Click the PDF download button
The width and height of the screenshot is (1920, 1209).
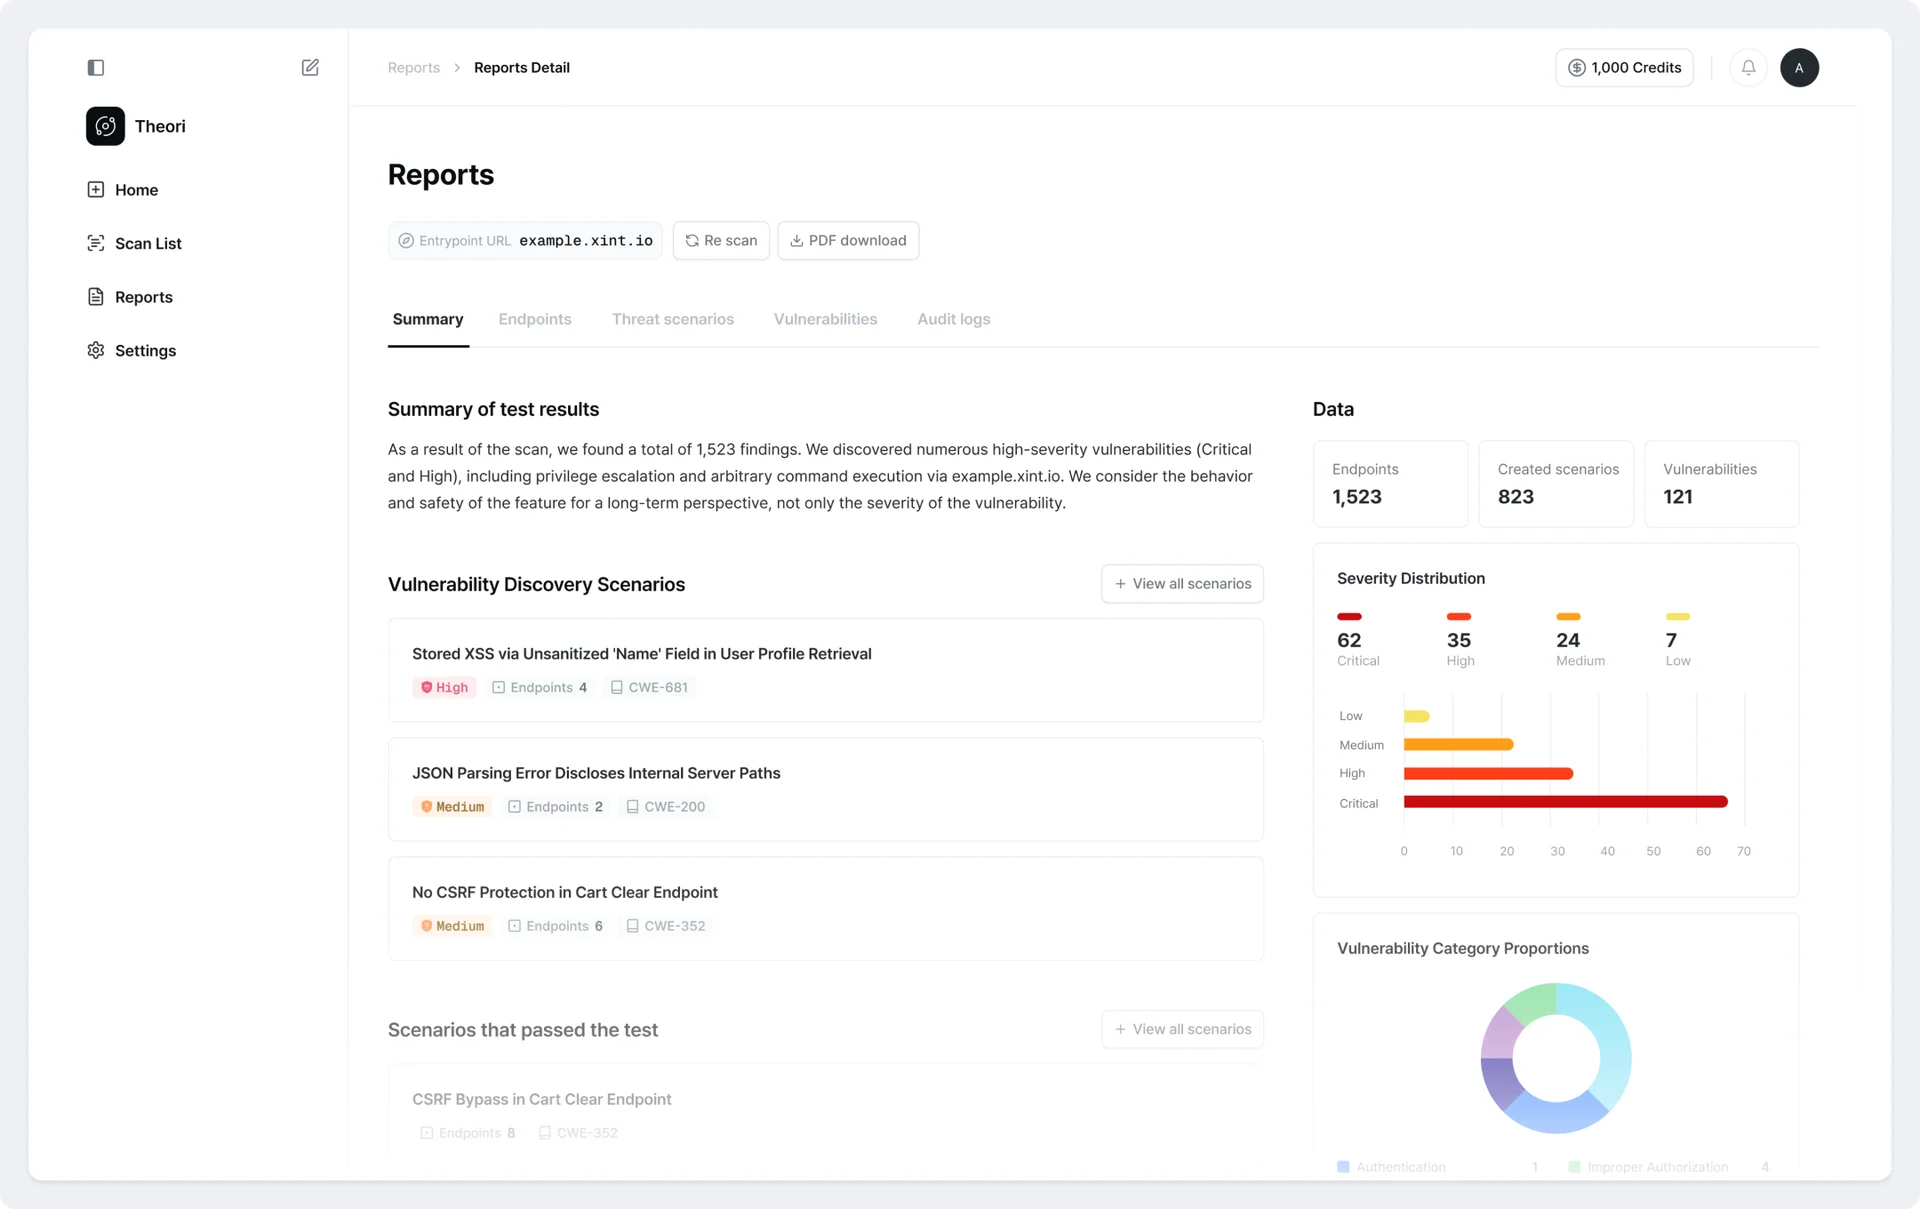coord(848,241)
